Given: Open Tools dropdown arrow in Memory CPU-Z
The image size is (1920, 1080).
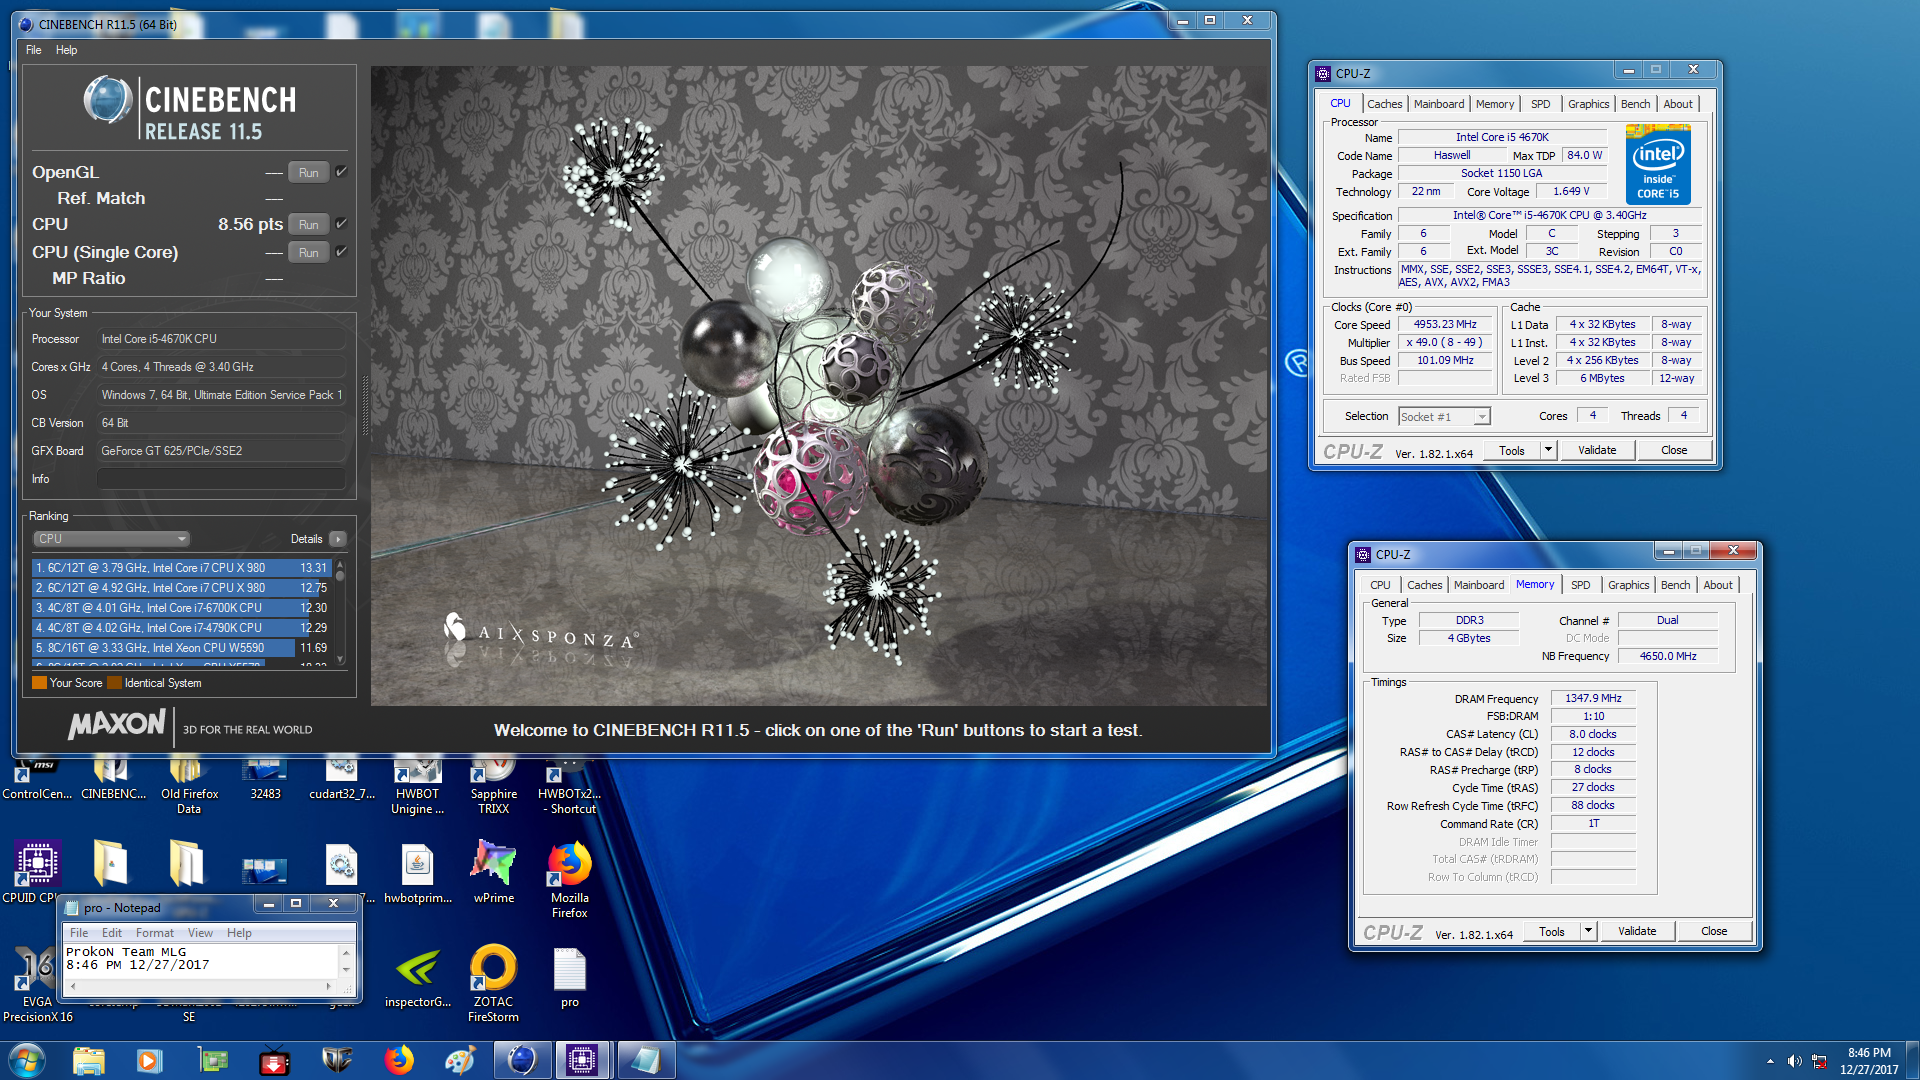Looking at the screenshot, I should pyautogui.click(x=1588, y=931).
